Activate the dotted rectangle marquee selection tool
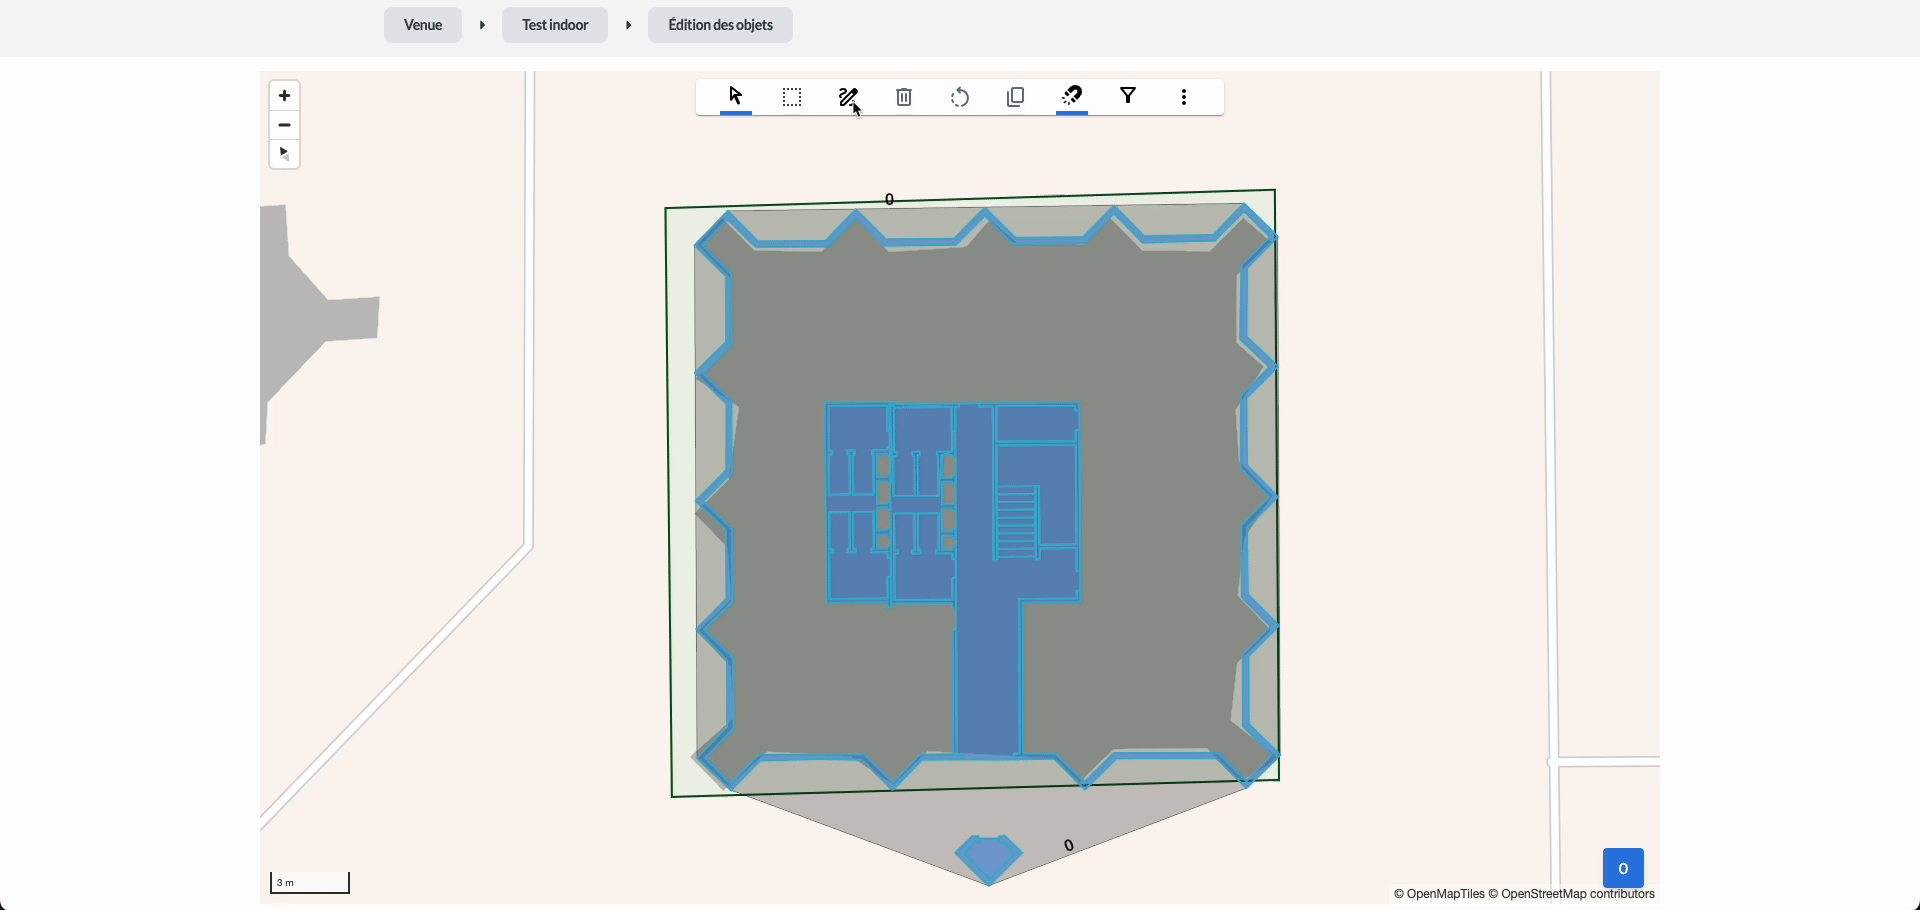 792,97
